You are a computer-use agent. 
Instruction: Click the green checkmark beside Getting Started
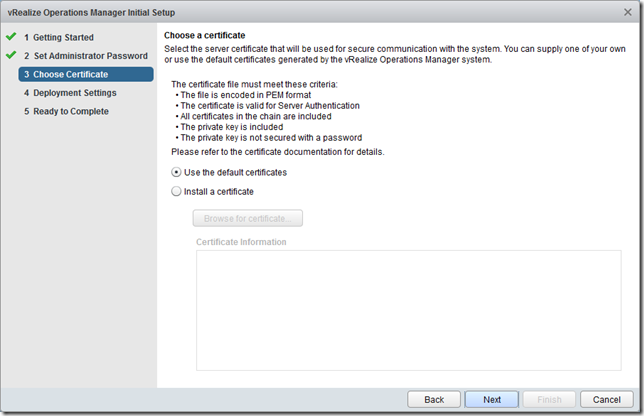pyautogui.click(x=11, y=37)
